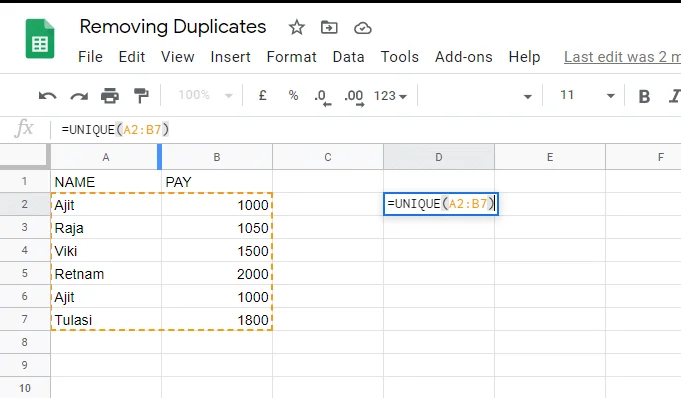
Task: Open the Format menu
Action: pyautogui.click(x=291, y=57)
